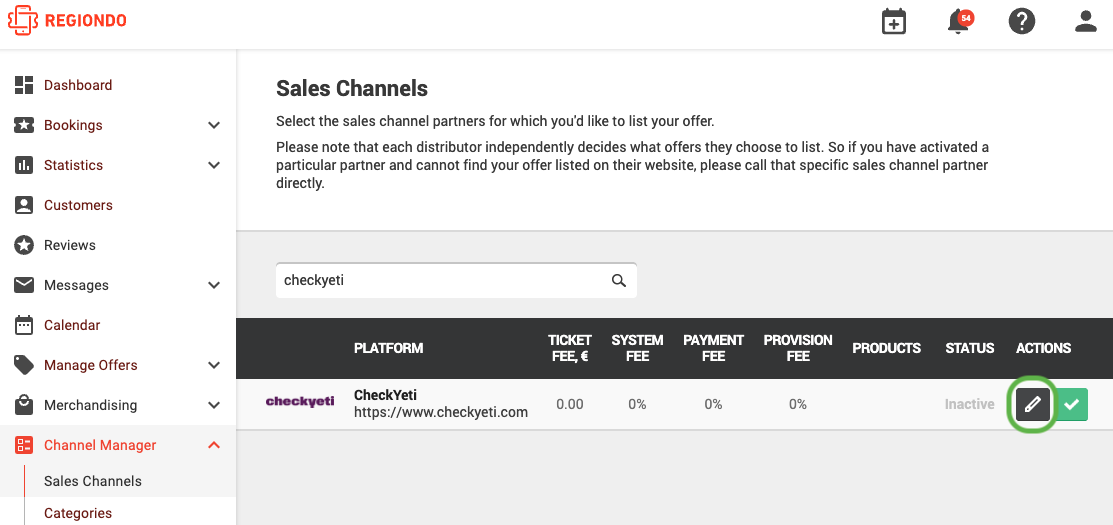Edit CheckYeti channel with pencil icon
This screenshot has height=525, width=1113.
[x=1033, y=404]
